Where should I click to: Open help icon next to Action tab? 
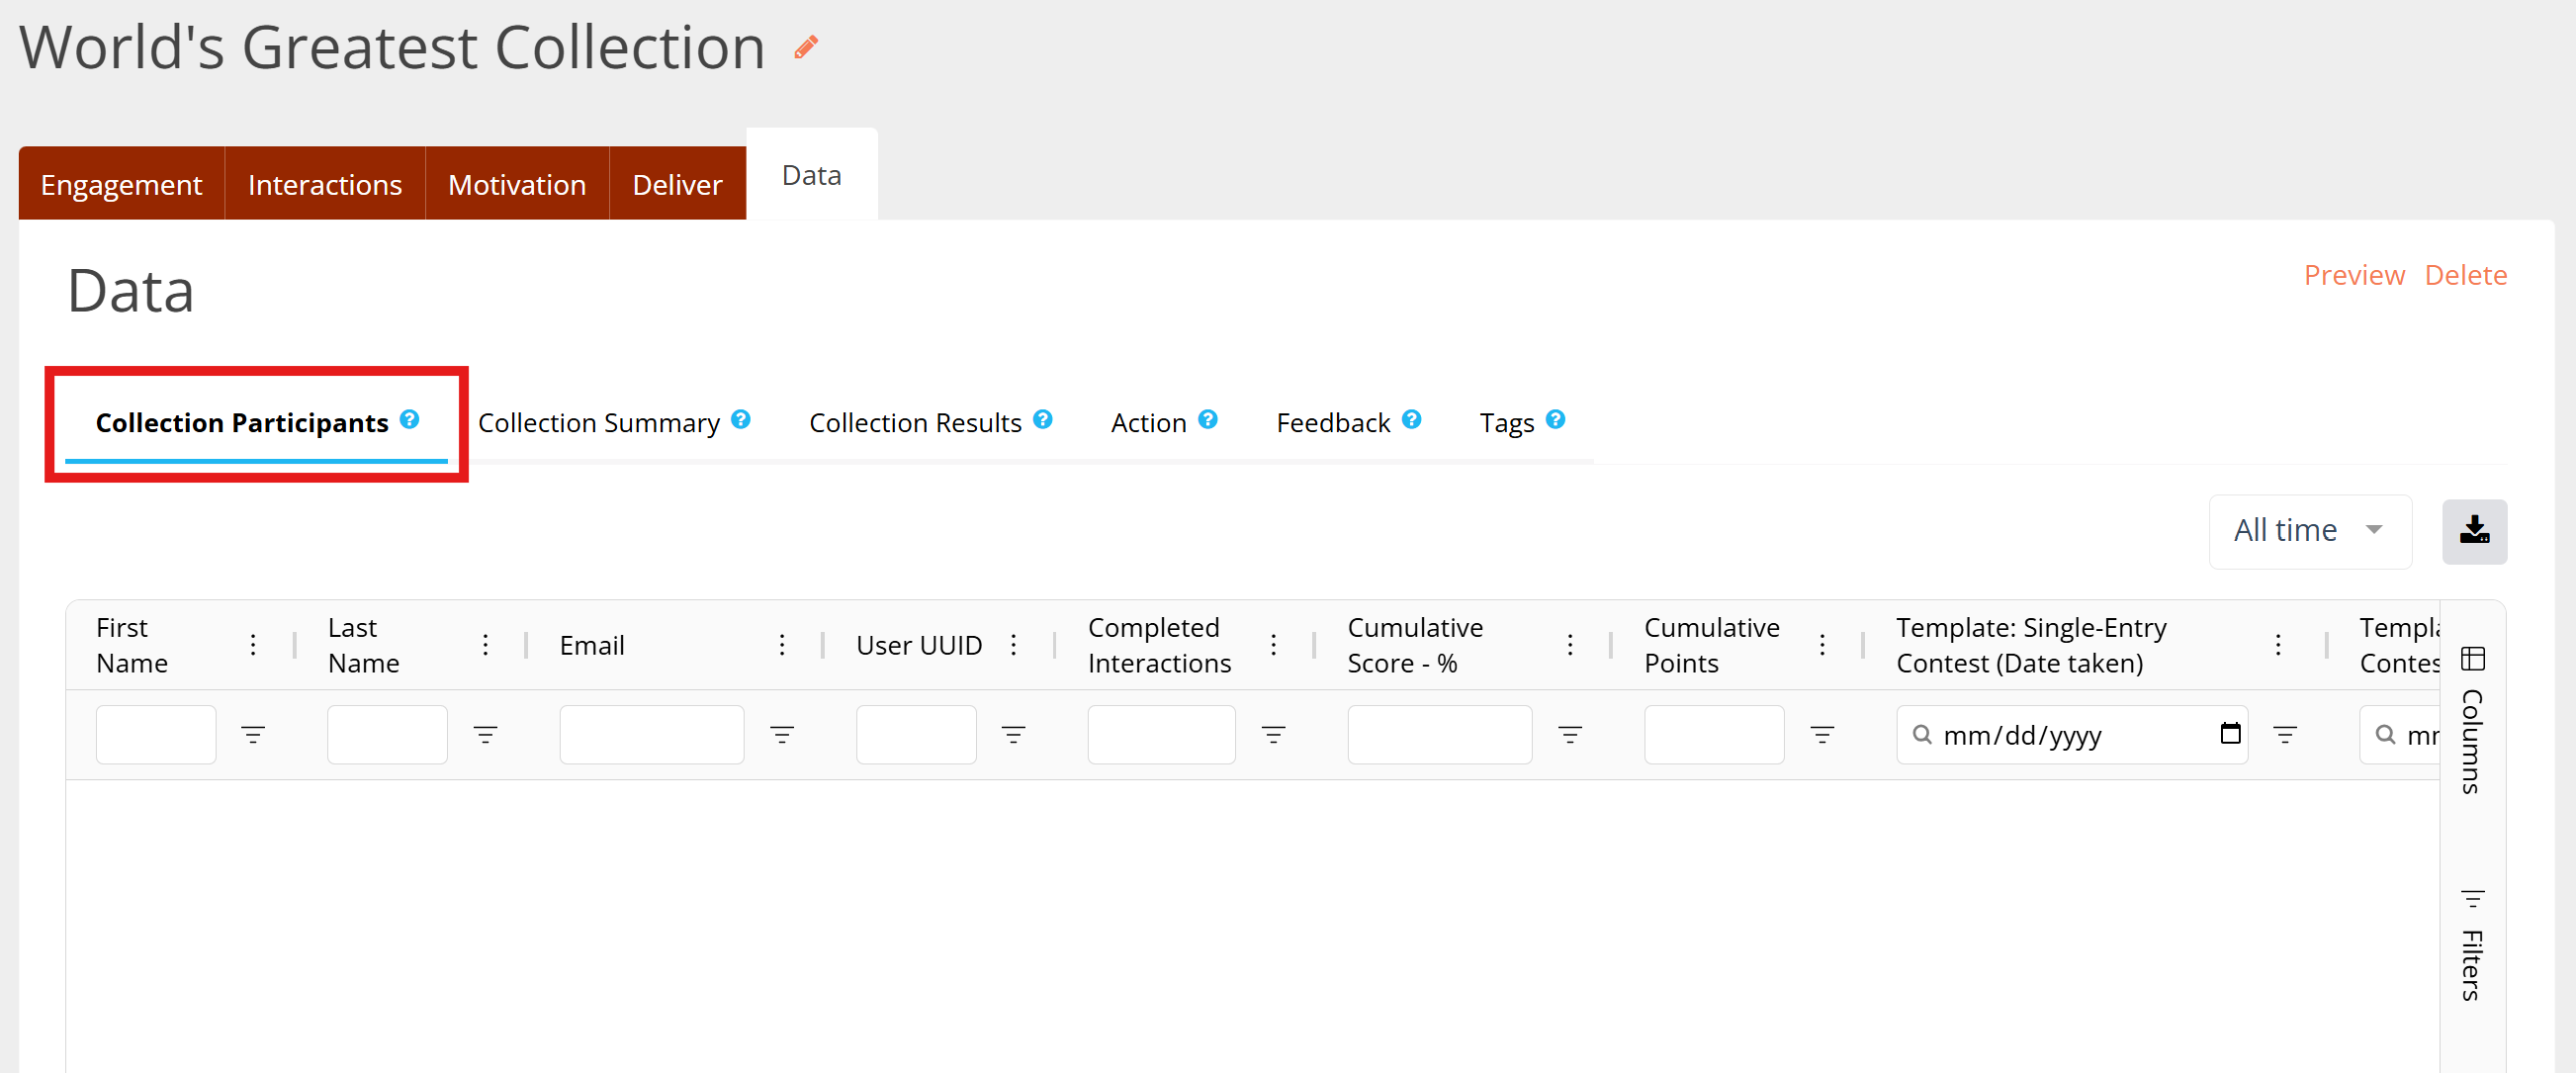[x=1207, y=419]
